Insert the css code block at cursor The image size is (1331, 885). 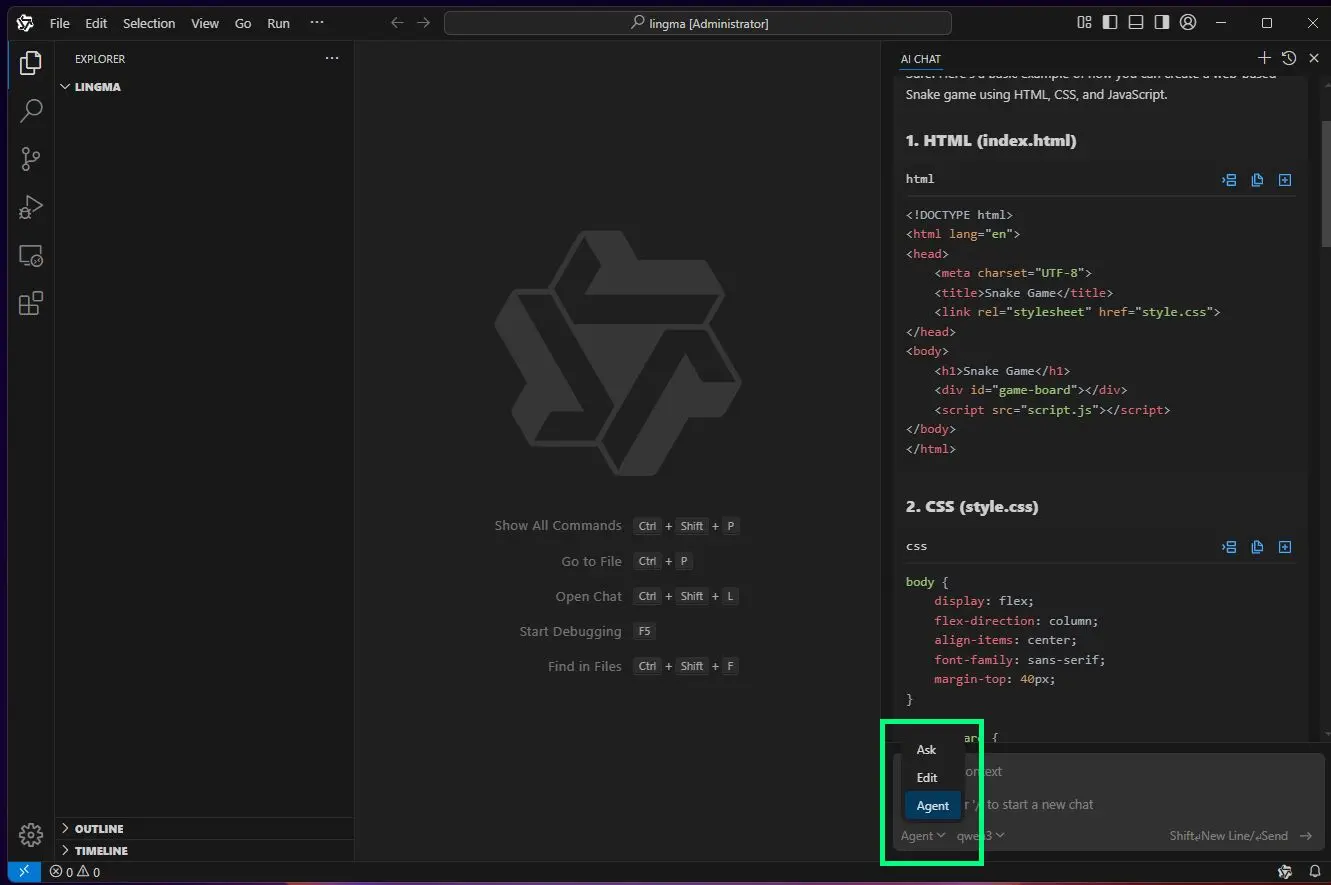point(1229,547)
